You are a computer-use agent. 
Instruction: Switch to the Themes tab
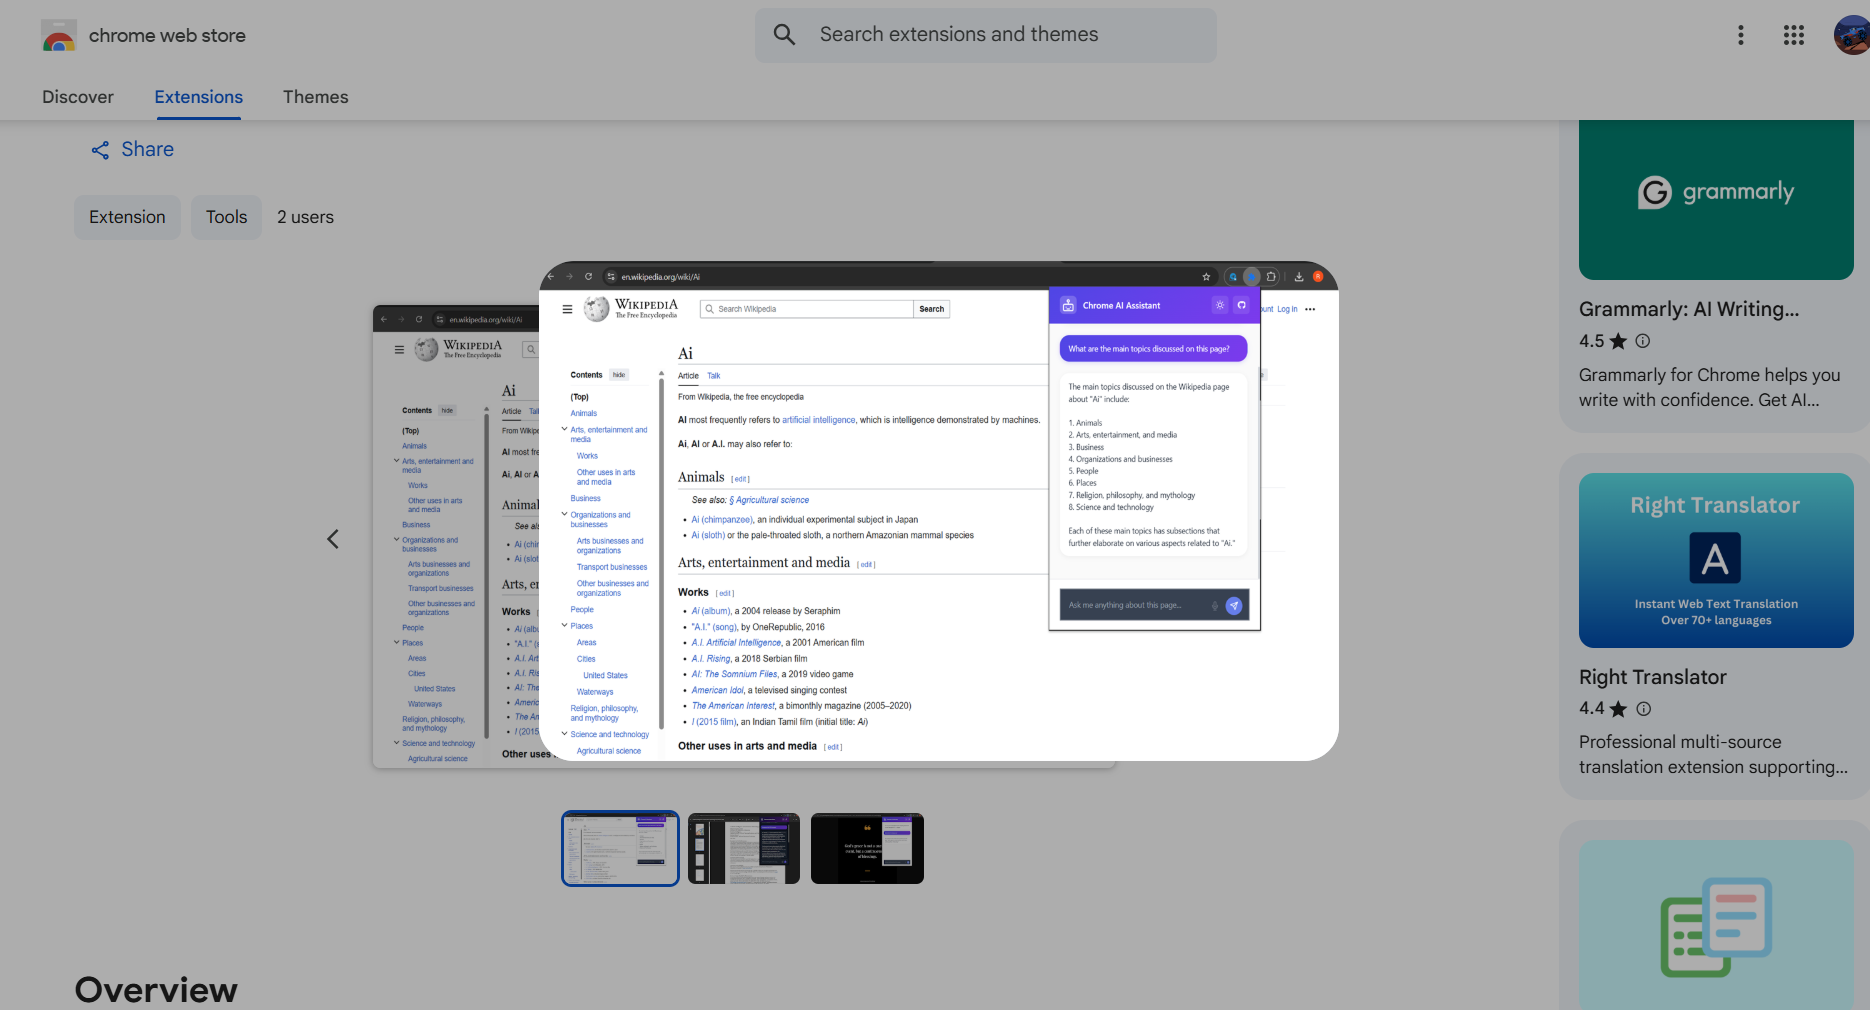tap(315, 97)
